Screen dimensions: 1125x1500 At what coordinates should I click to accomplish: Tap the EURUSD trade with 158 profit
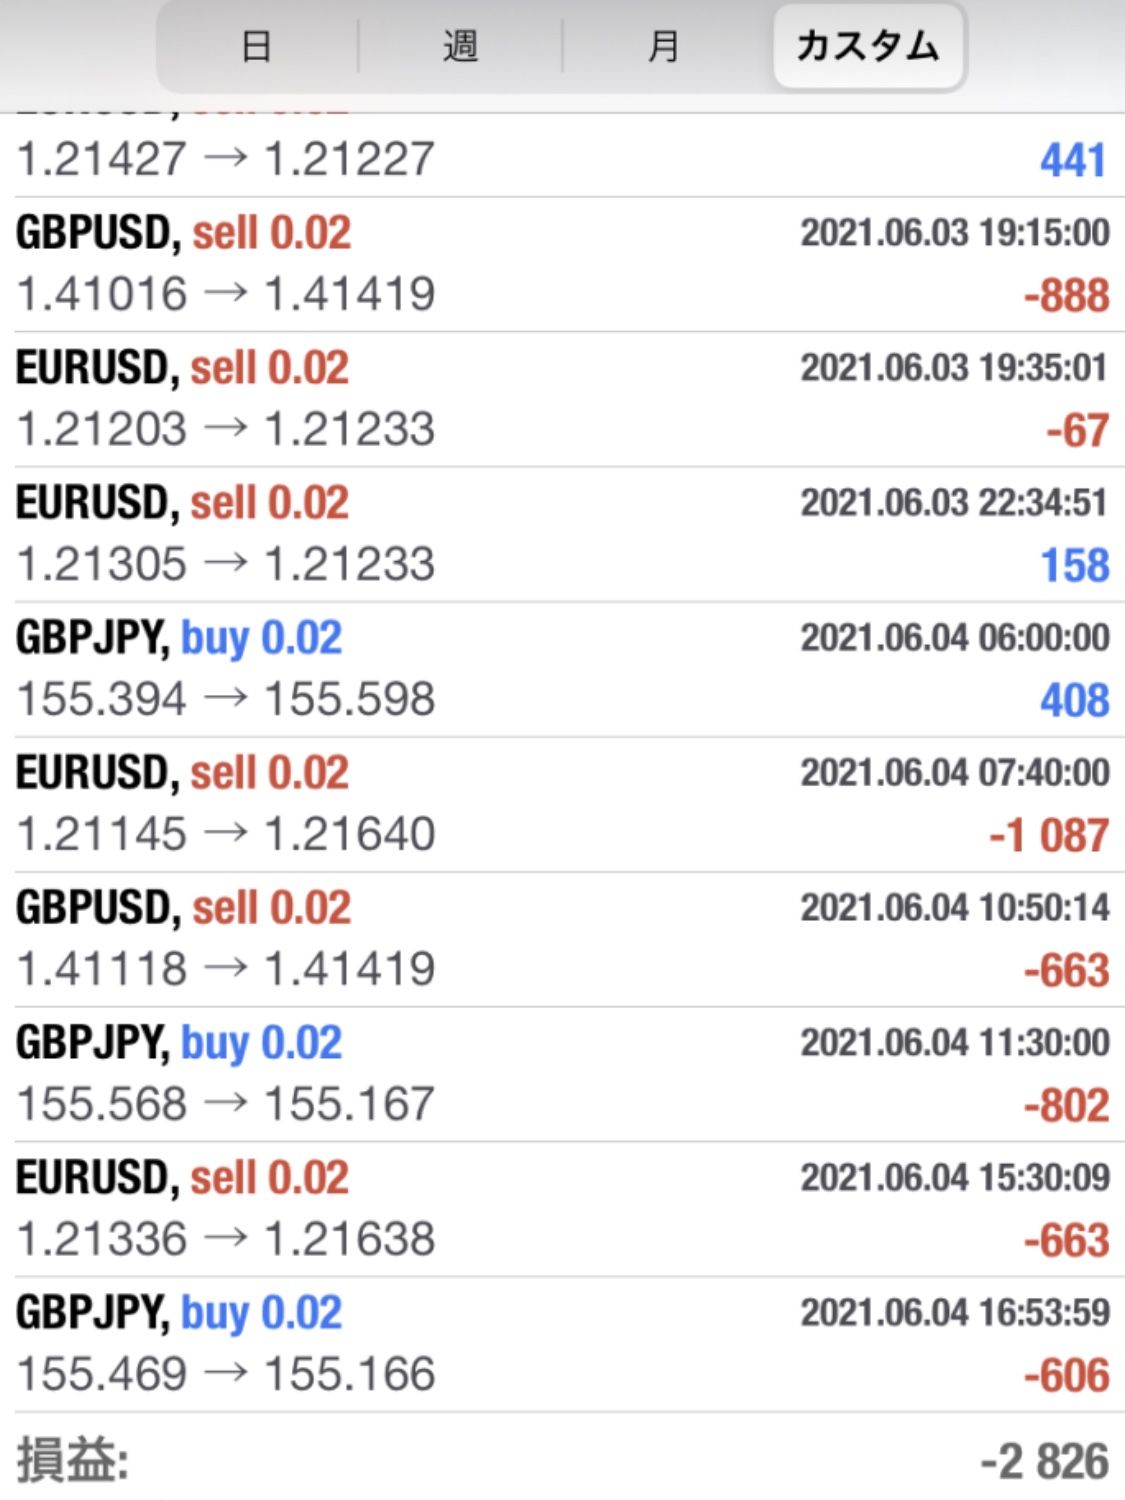[562, 534]
